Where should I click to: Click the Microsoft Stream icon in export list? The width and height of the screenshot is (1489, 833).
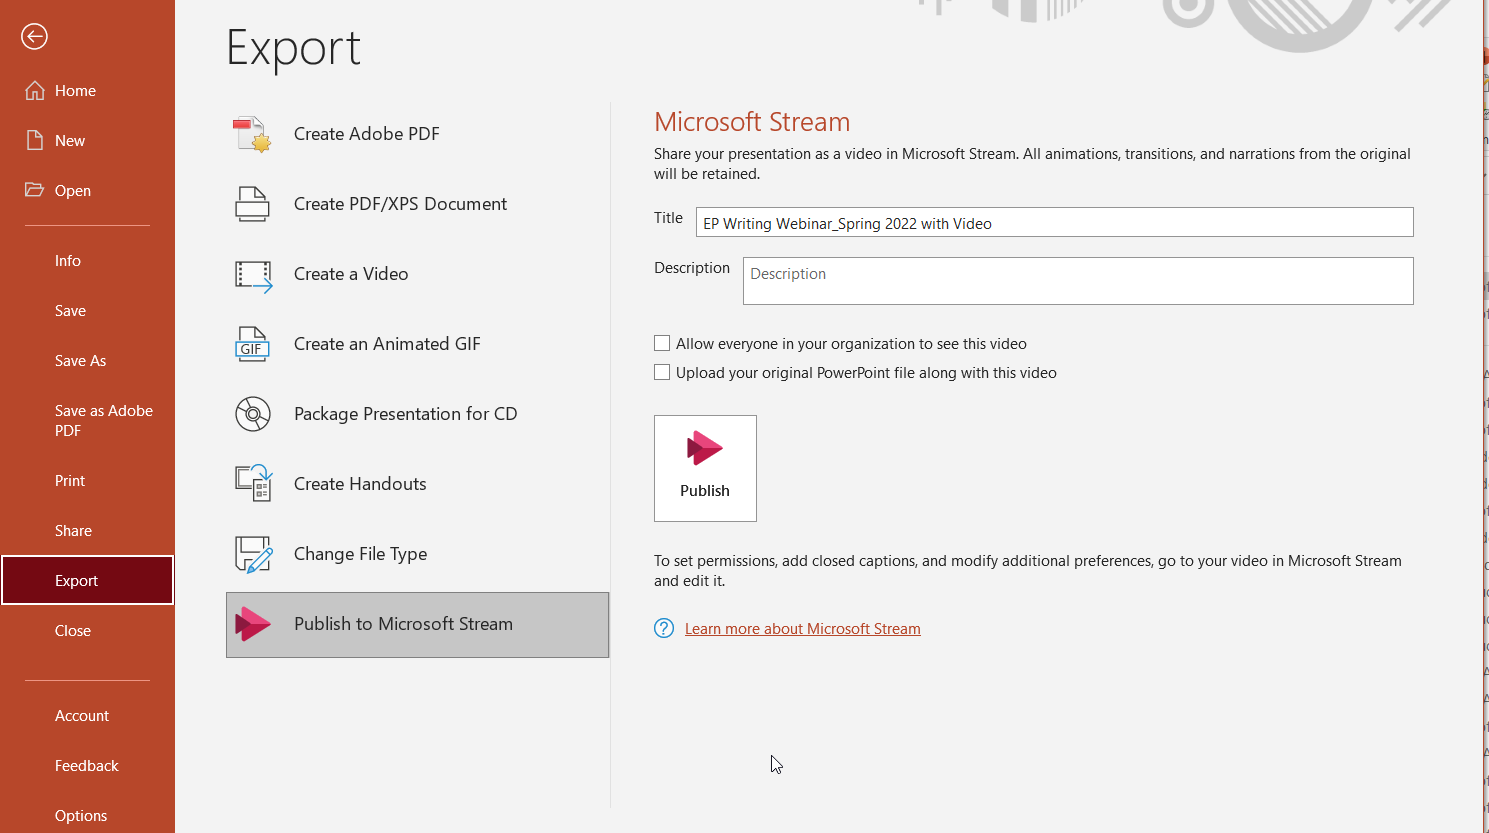point(252,624)
